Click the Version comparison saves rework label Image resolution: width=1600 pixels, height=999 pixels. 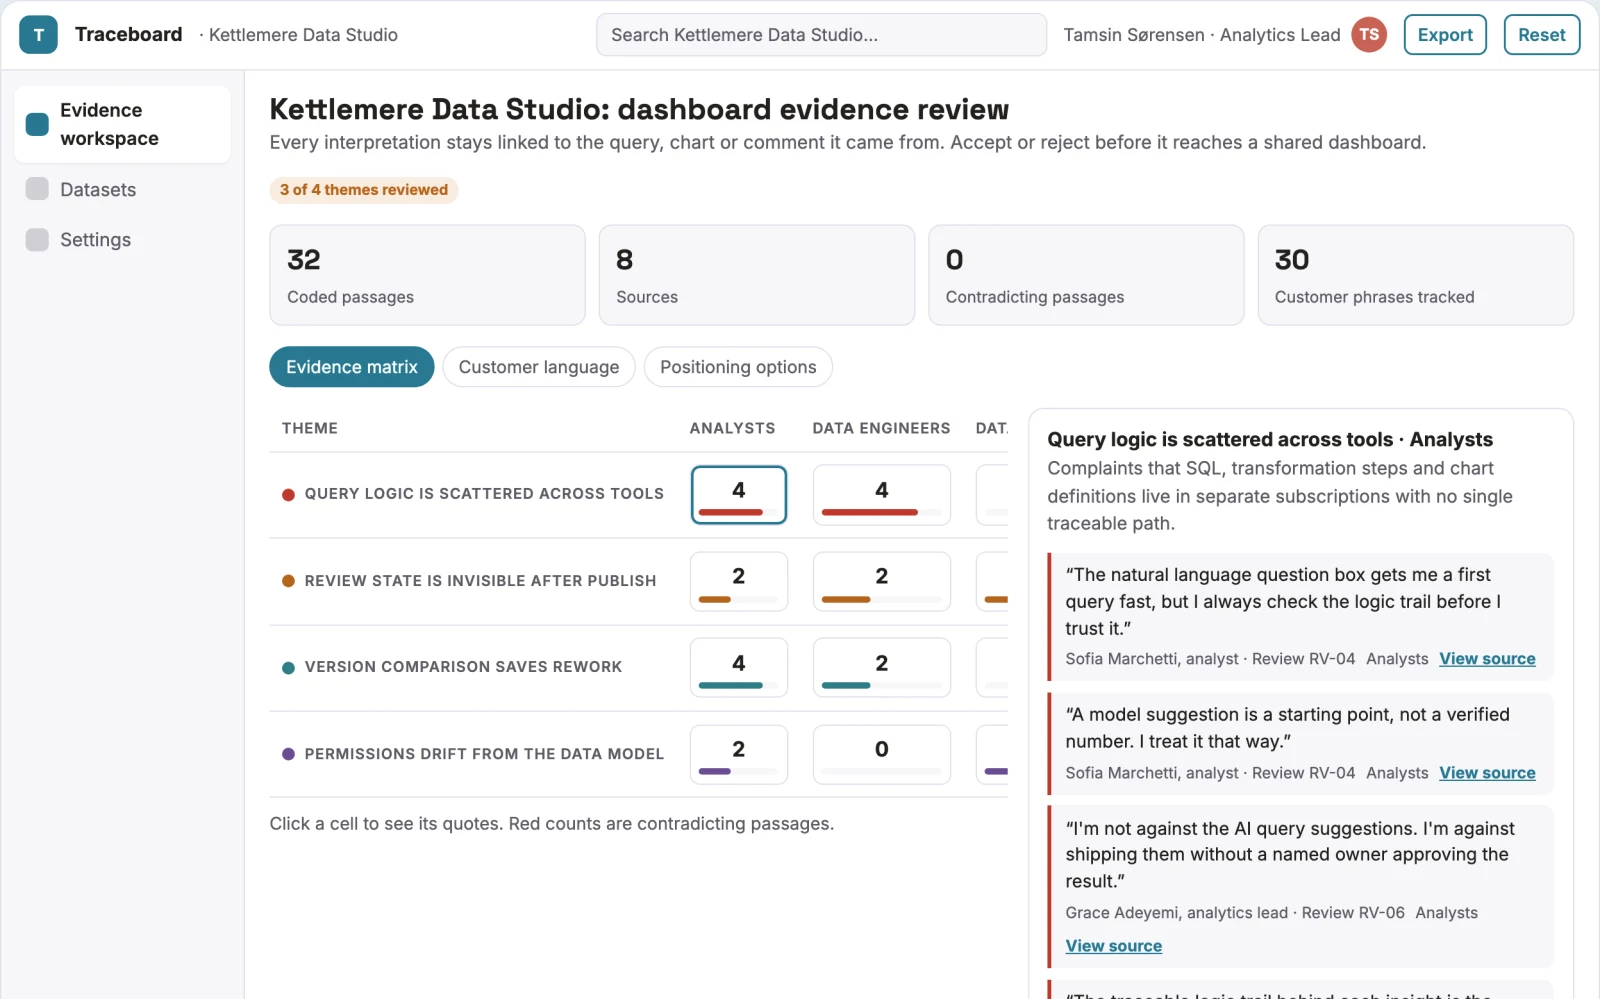click(463, 667)
